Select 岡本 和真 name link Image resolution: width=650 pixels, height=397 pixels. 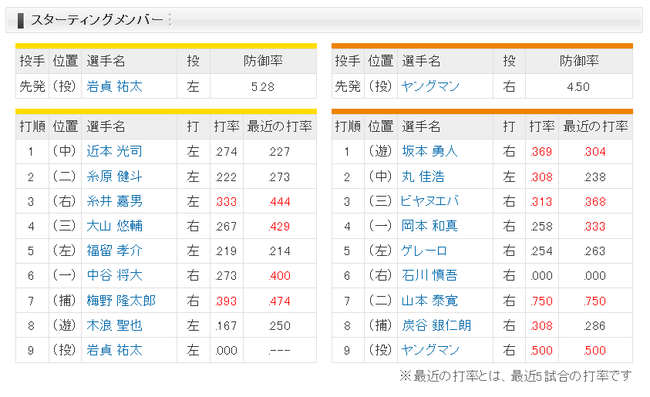point(429,226)
